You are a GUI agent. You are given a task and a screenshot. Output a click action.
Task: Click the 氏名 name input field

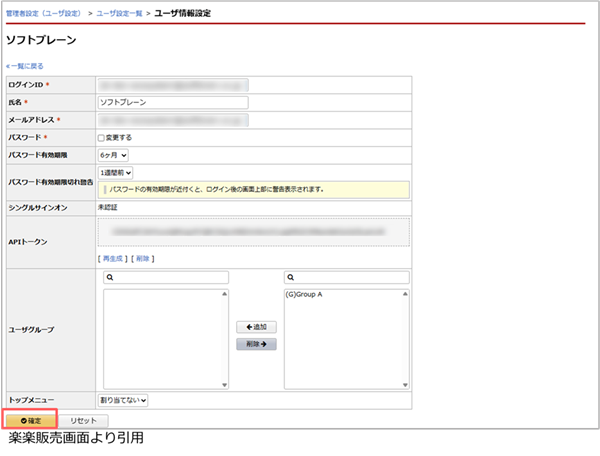(172, 101)
